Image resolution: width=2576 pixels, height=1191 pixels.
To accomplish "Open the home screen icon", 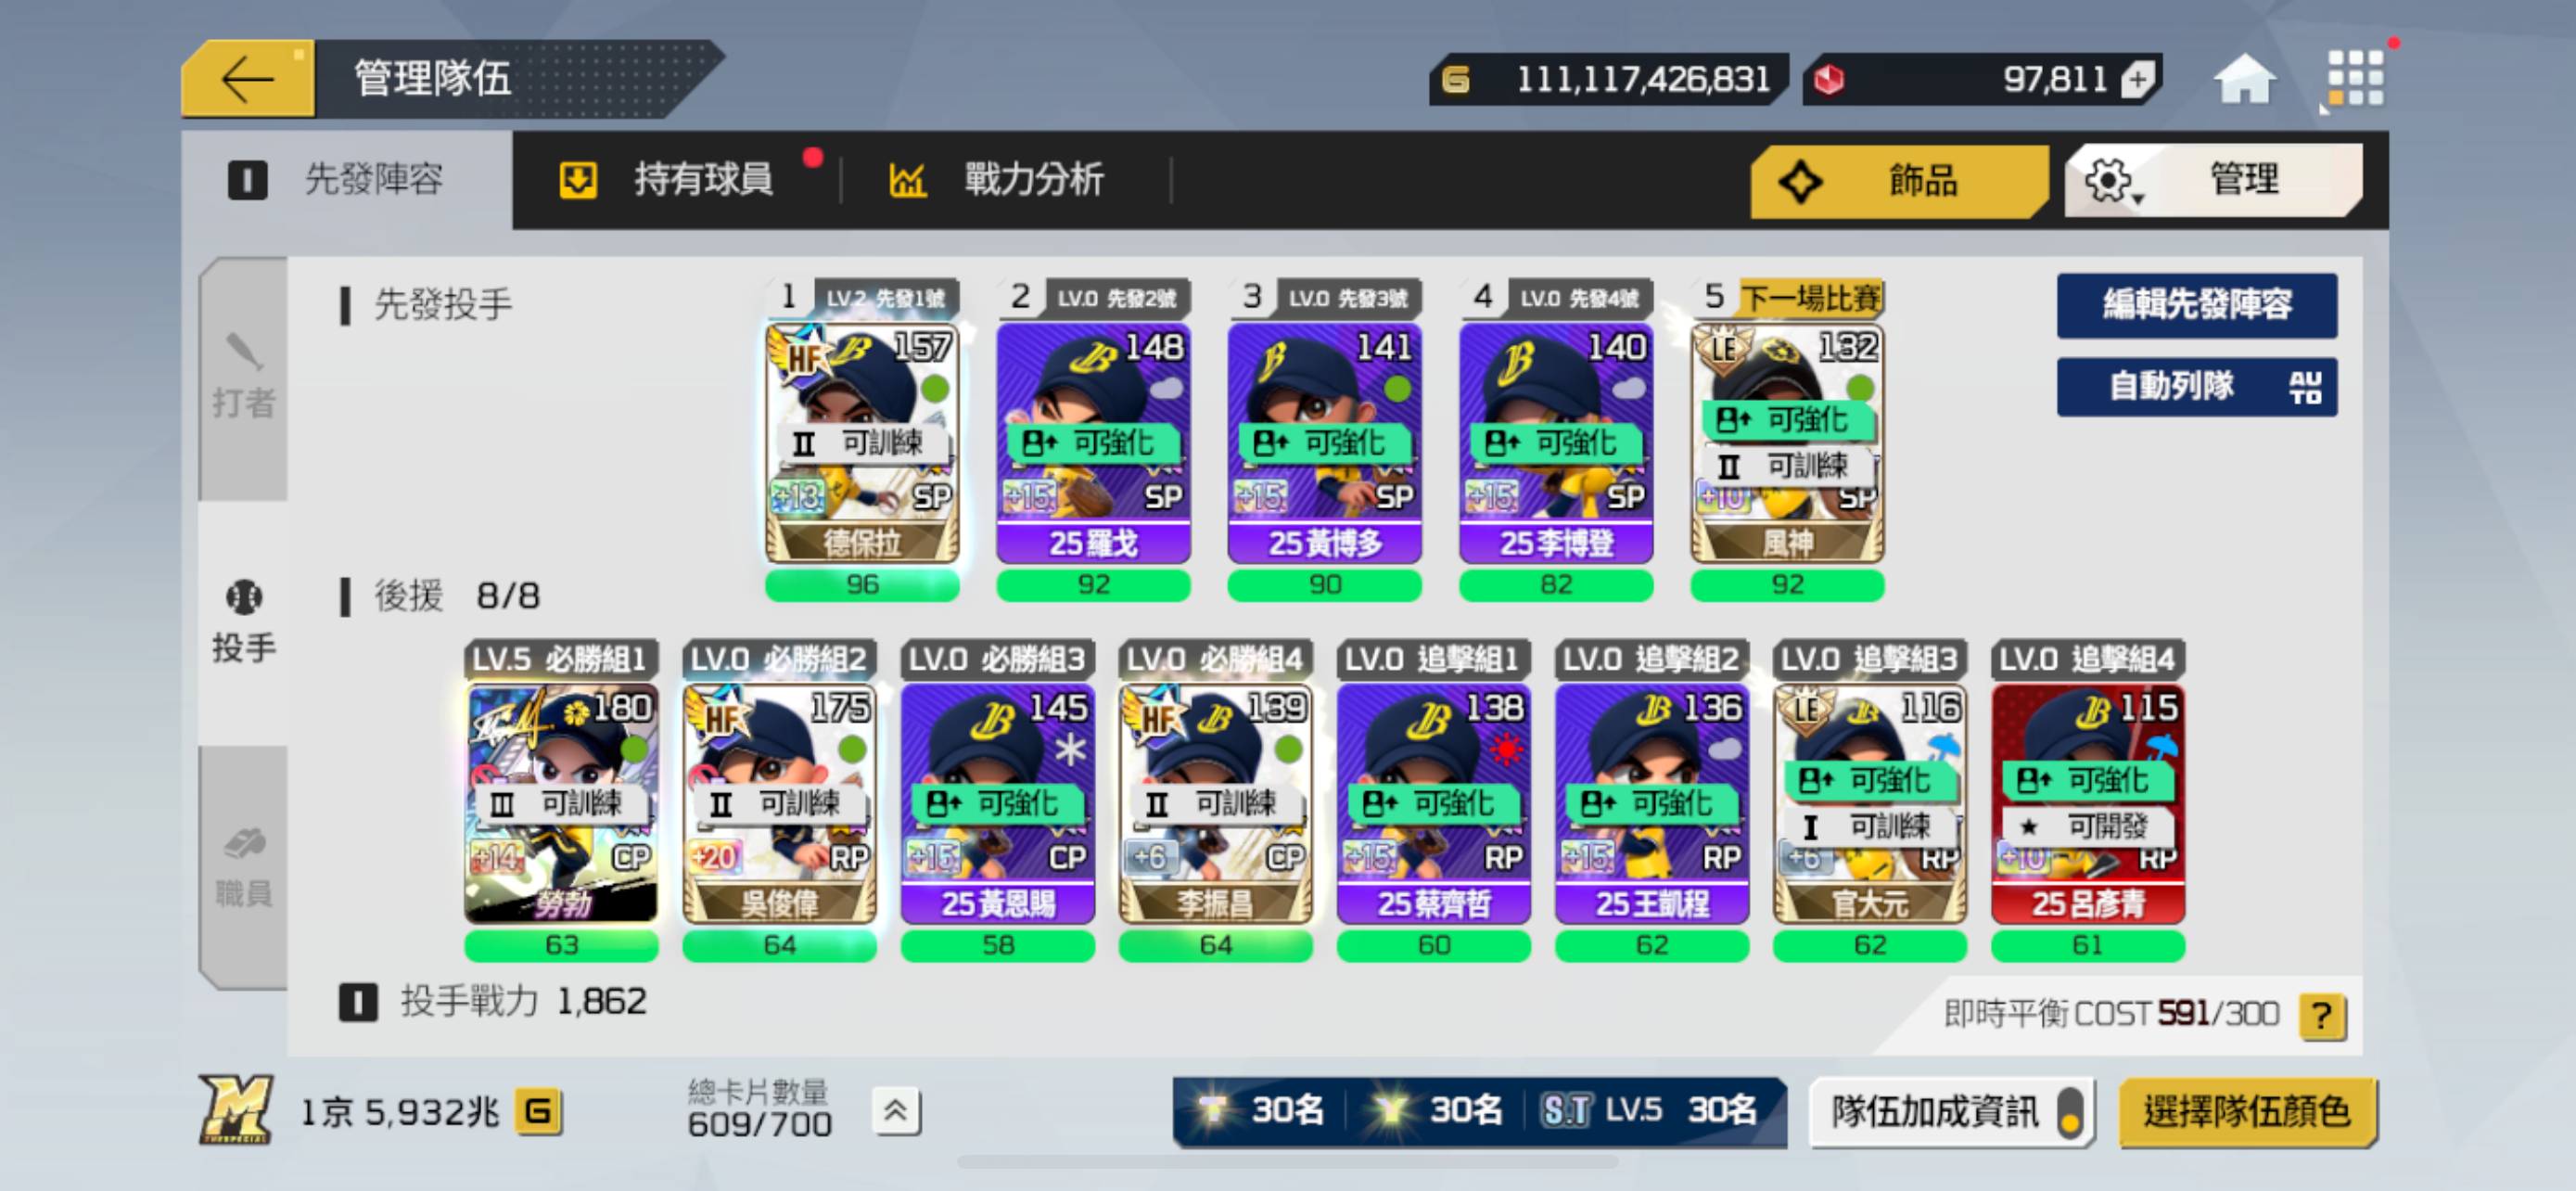I will 2243,79.
